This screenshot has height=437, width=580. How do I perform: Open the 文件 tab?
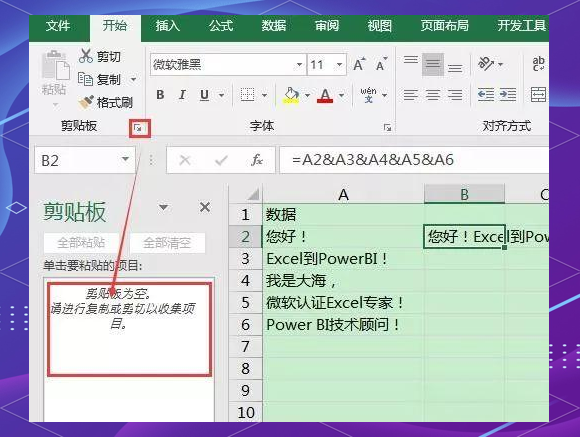point(58,26)
